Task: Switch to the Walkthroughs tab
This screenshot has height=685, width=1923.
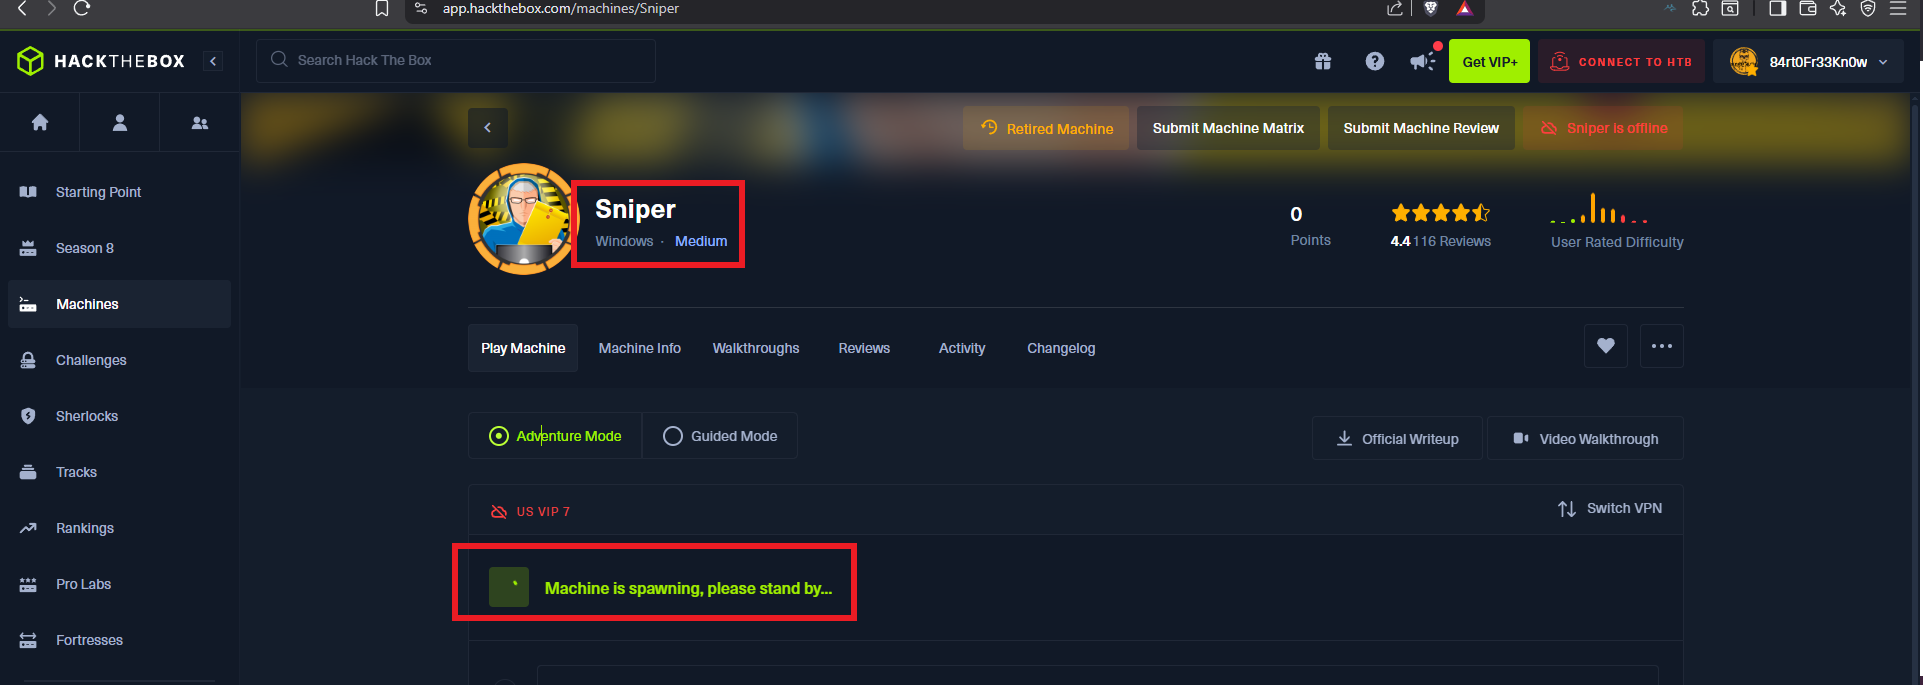Action: [x=756, y=348]
